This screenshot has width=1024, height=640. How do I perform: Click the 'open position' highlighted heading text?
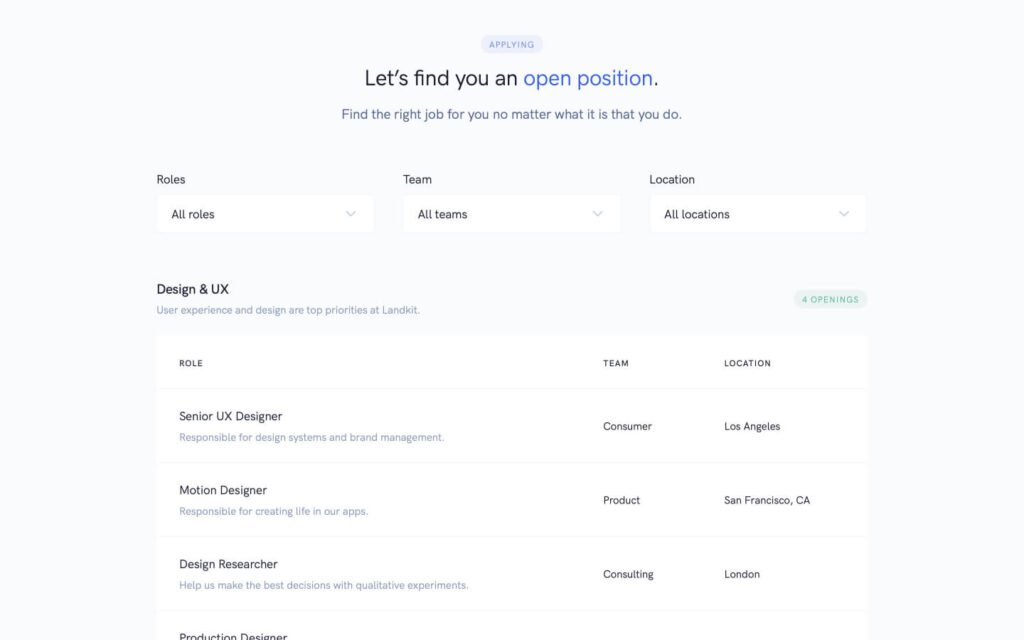(x=588, y=78)
